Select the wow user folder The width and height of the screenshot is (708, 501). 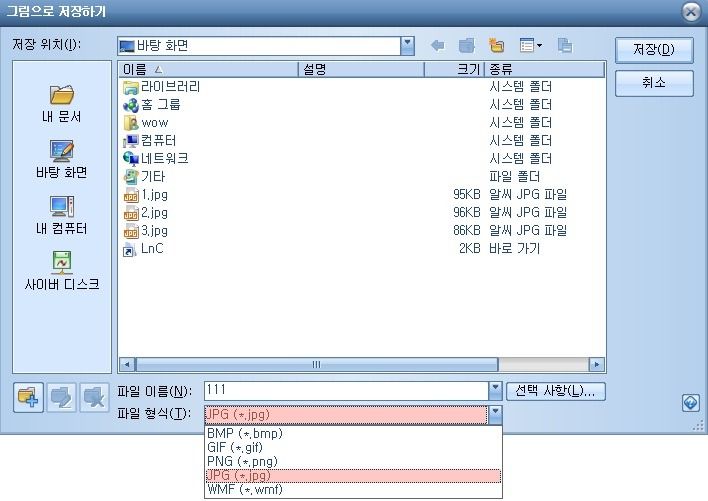(145, 123)
